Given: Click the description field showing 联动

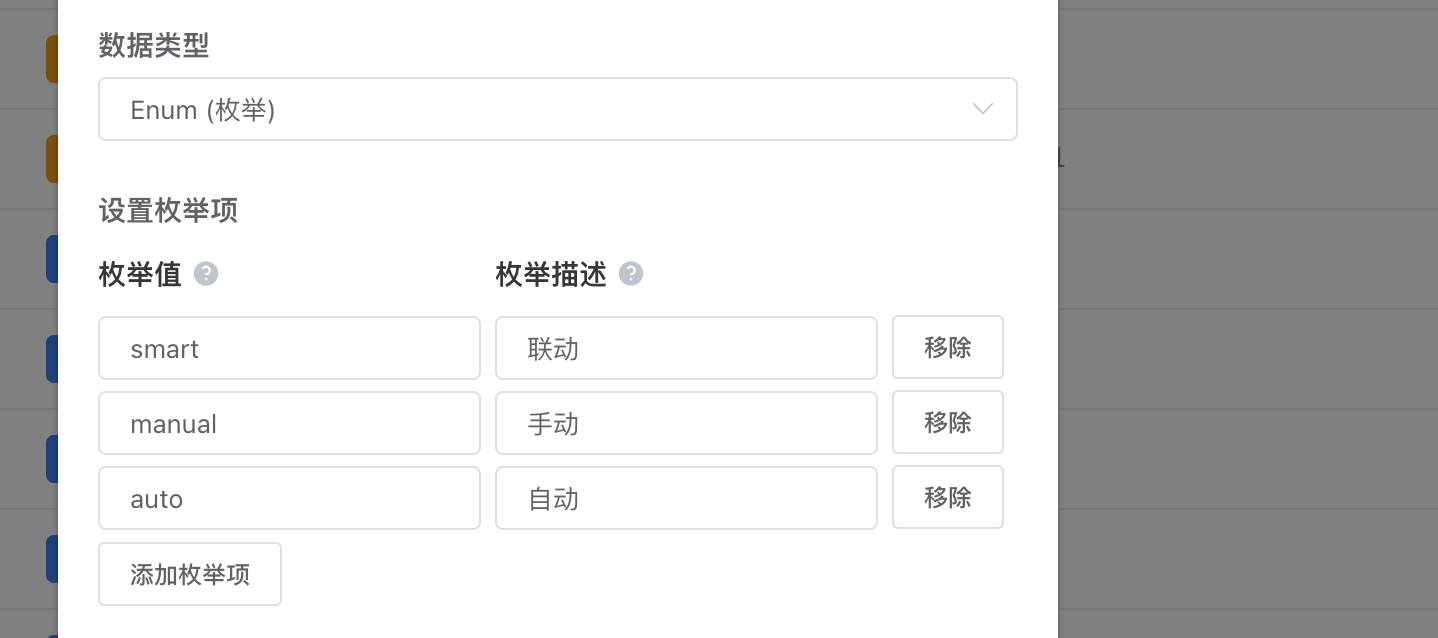Looking at the screenshot, I should pos(686,349).
